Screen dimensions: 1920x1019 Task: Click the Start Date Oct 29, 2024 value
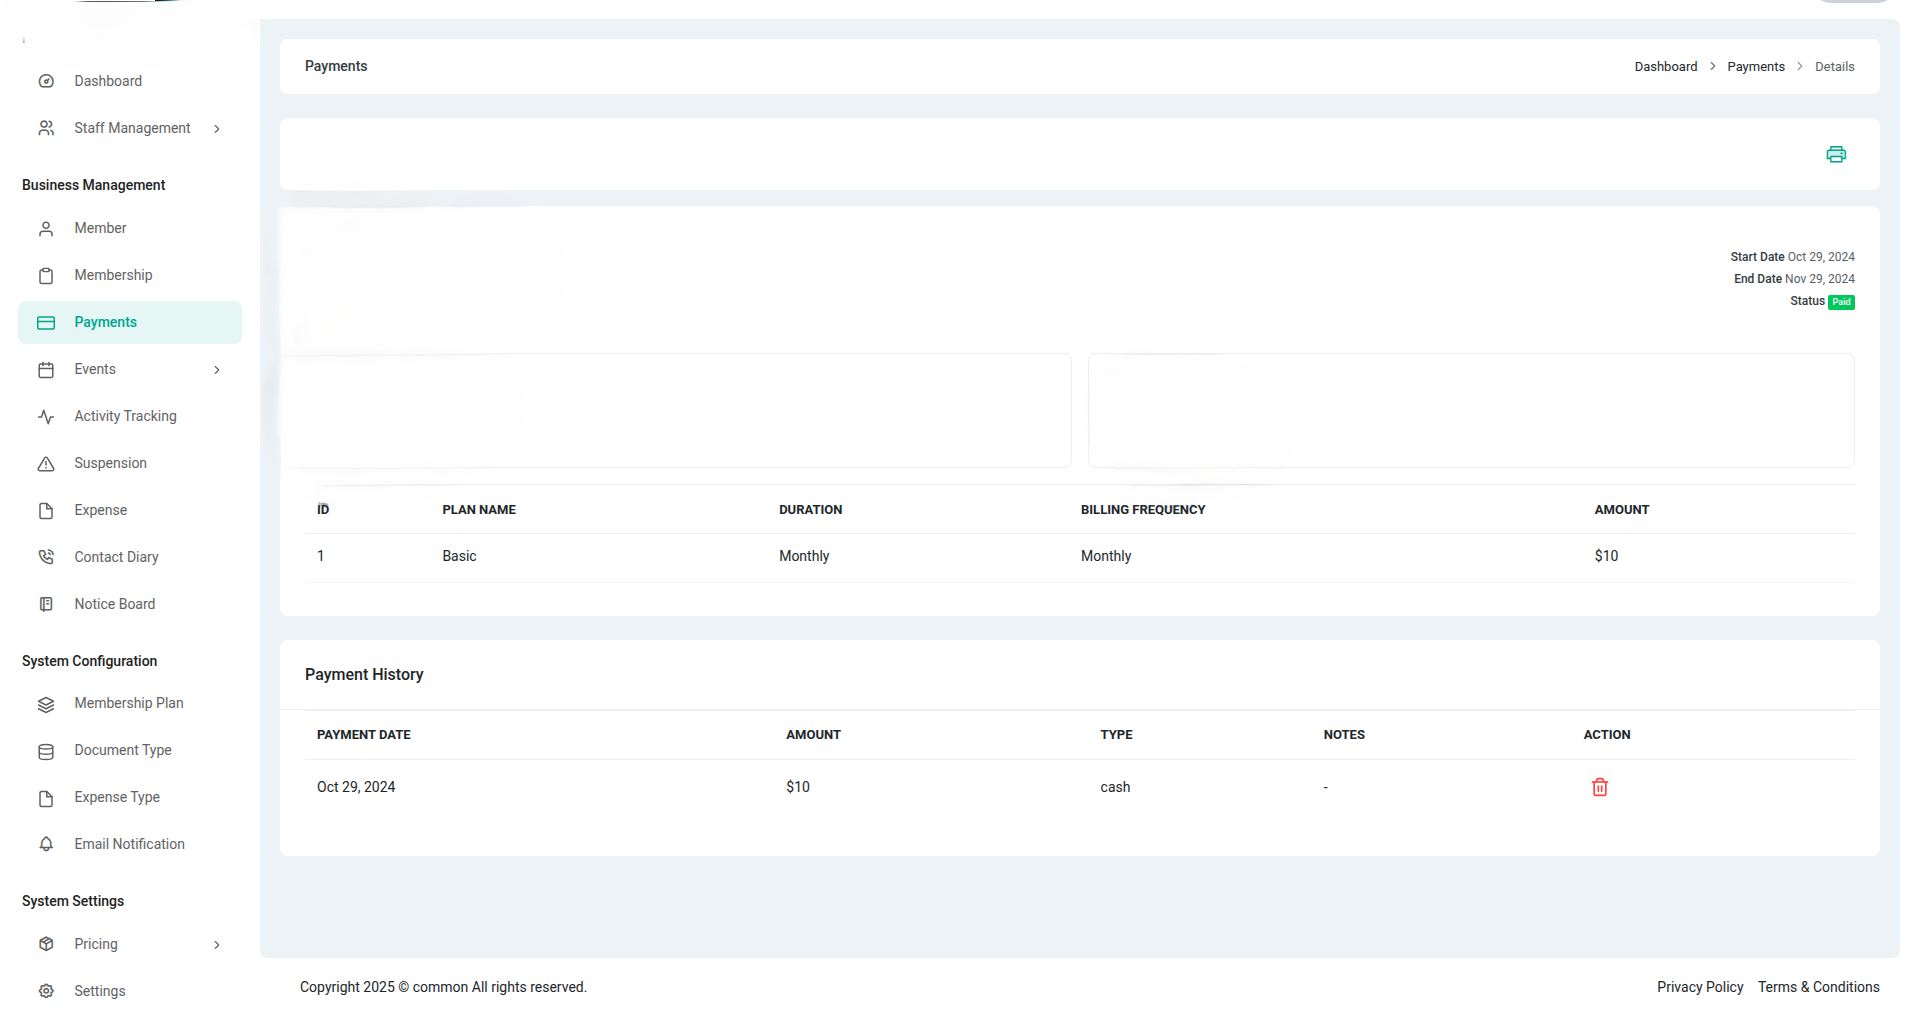point(1820,257)
